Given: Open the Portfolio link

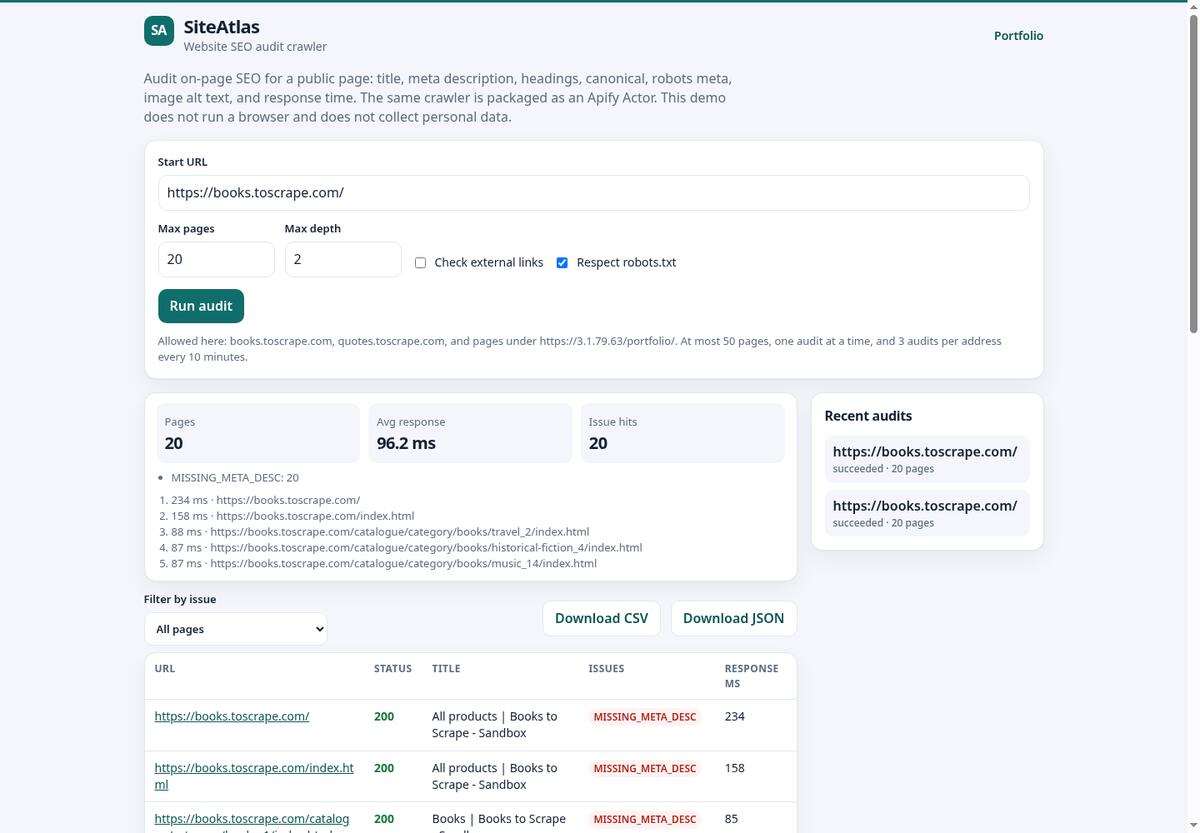Looking at the screenshot, I should (x=1018, y=36).
